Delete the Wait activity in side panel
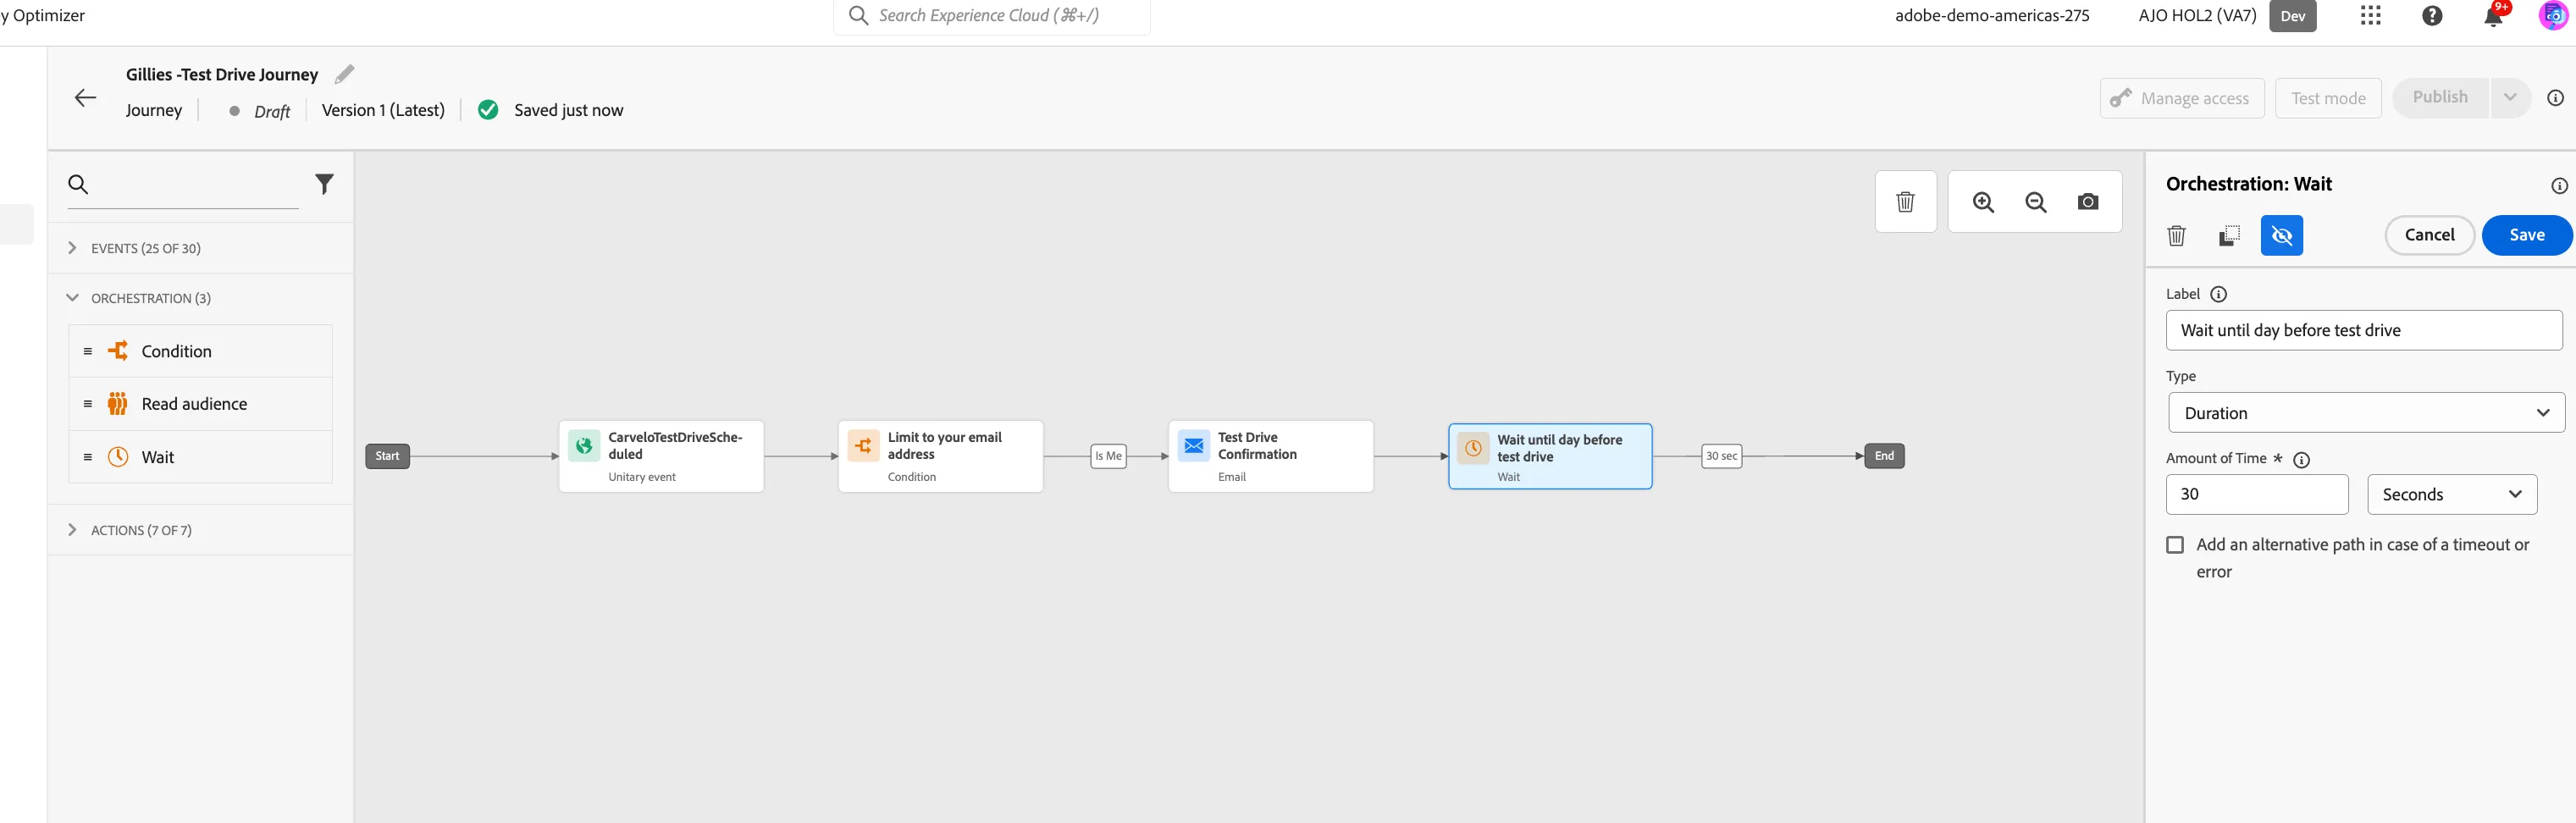Screen dimensions: 2576x823 pyautogui.click(x=2176, y=236)
